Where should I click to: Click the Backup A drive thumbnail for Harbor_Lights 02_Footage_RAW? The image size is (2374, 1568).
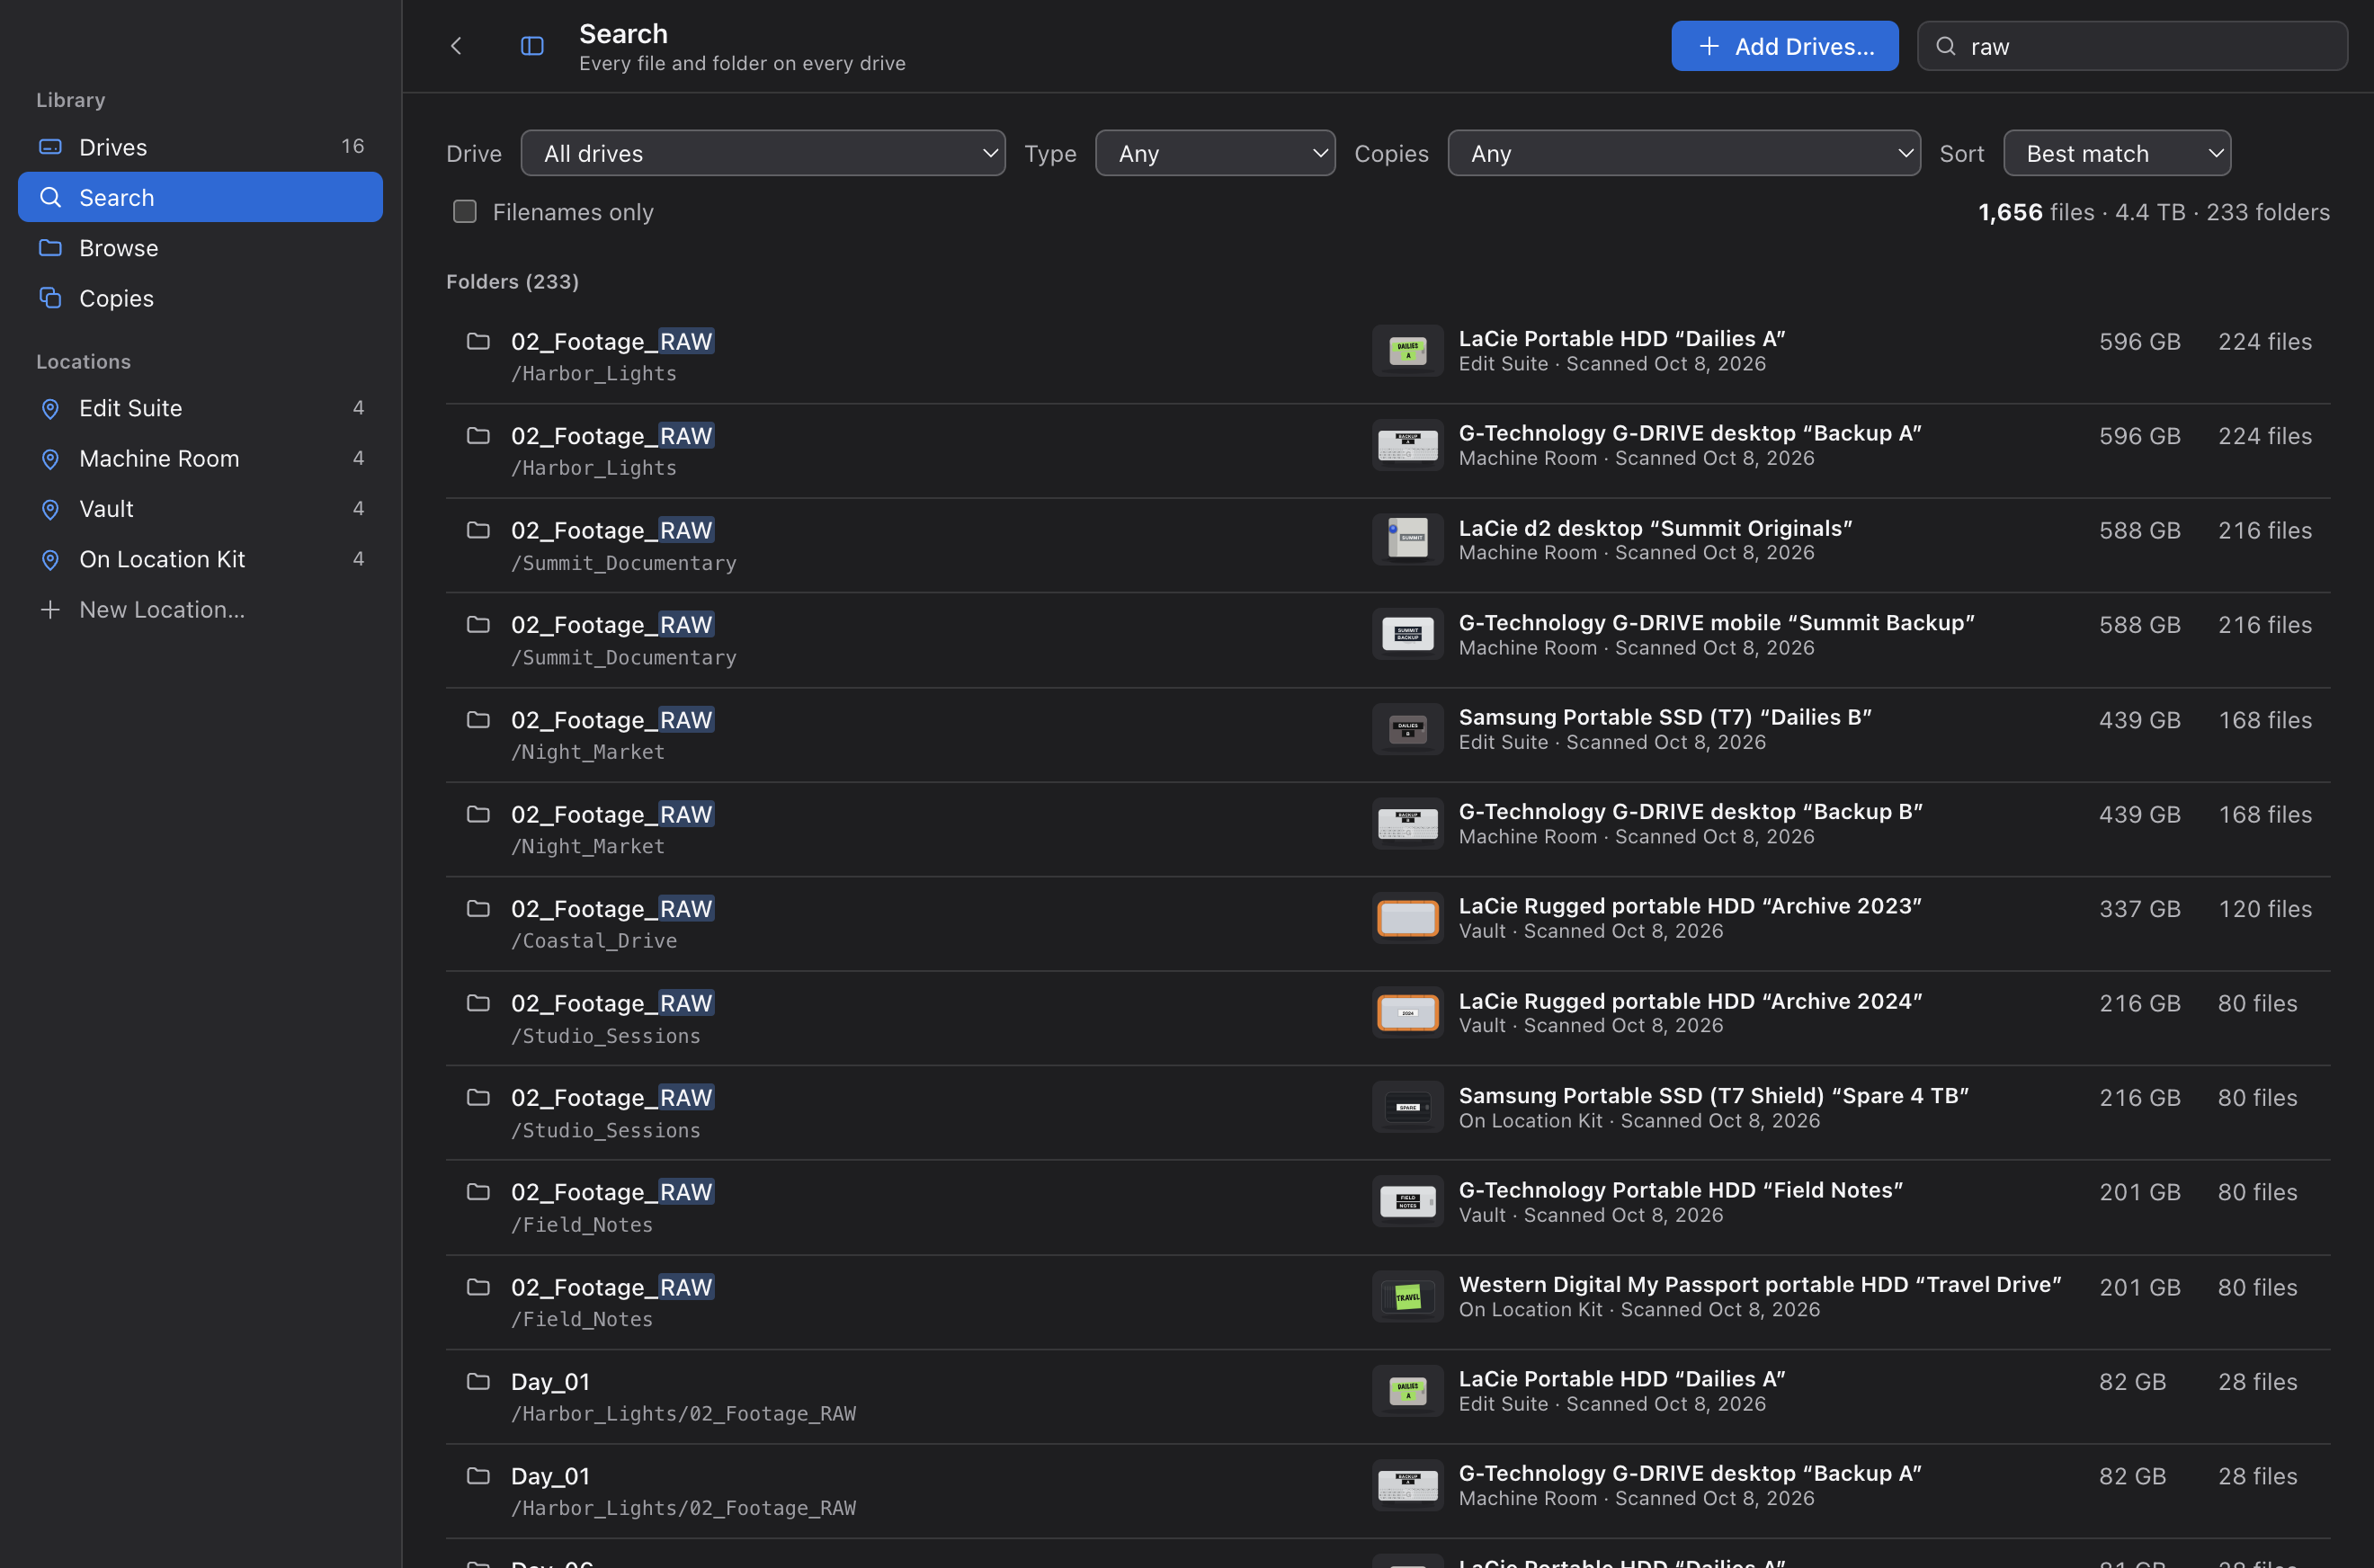1407,445
